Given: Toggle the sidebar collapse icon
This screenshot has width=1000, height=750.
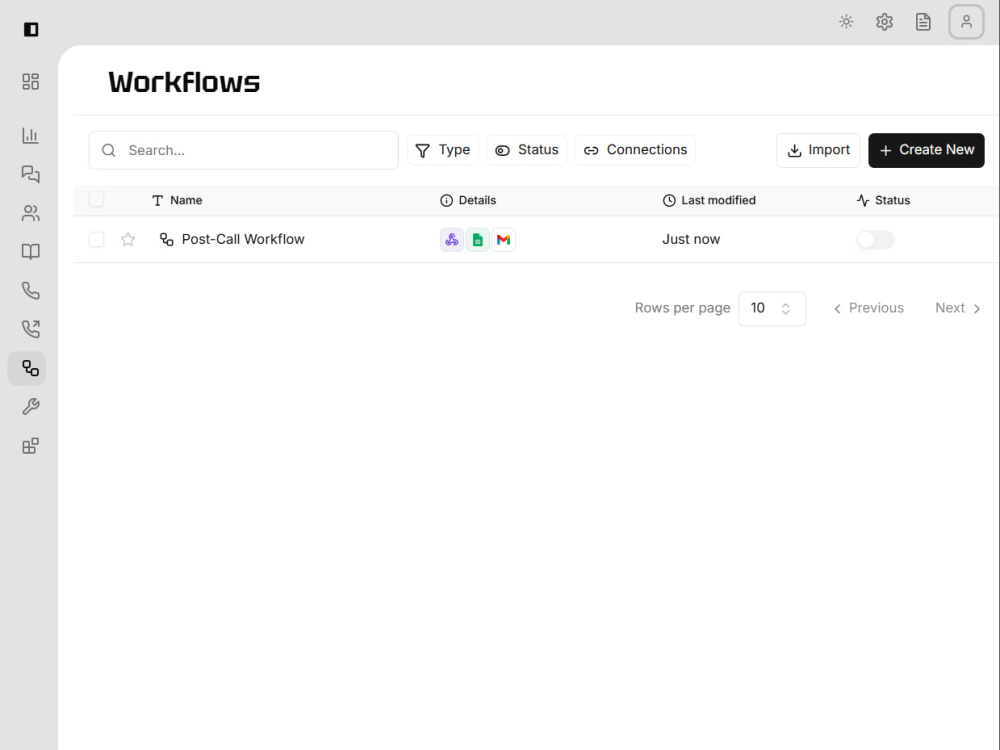Looking at the screenshot, I should [31, 29].
